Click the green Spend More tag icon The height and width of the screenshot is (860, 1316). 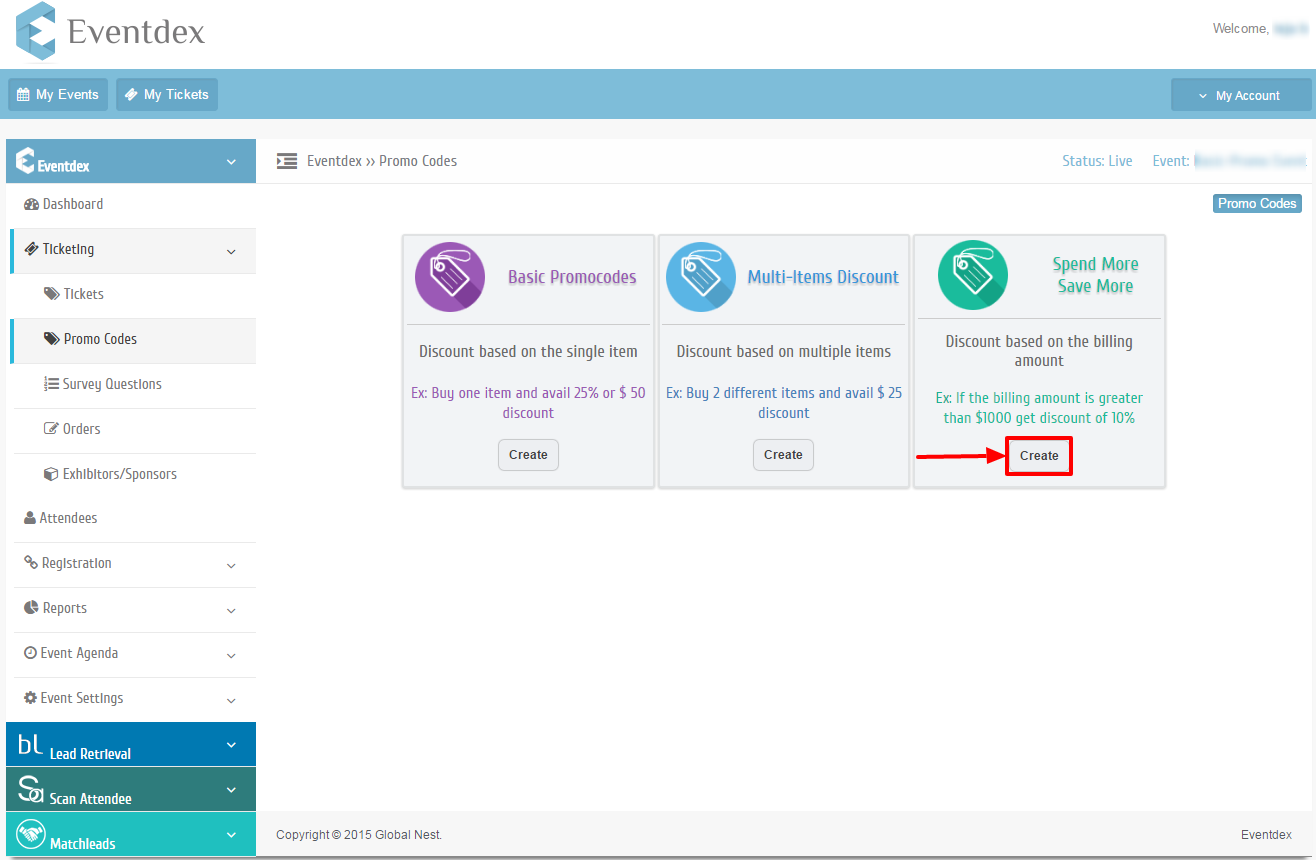tap(973, 275)
